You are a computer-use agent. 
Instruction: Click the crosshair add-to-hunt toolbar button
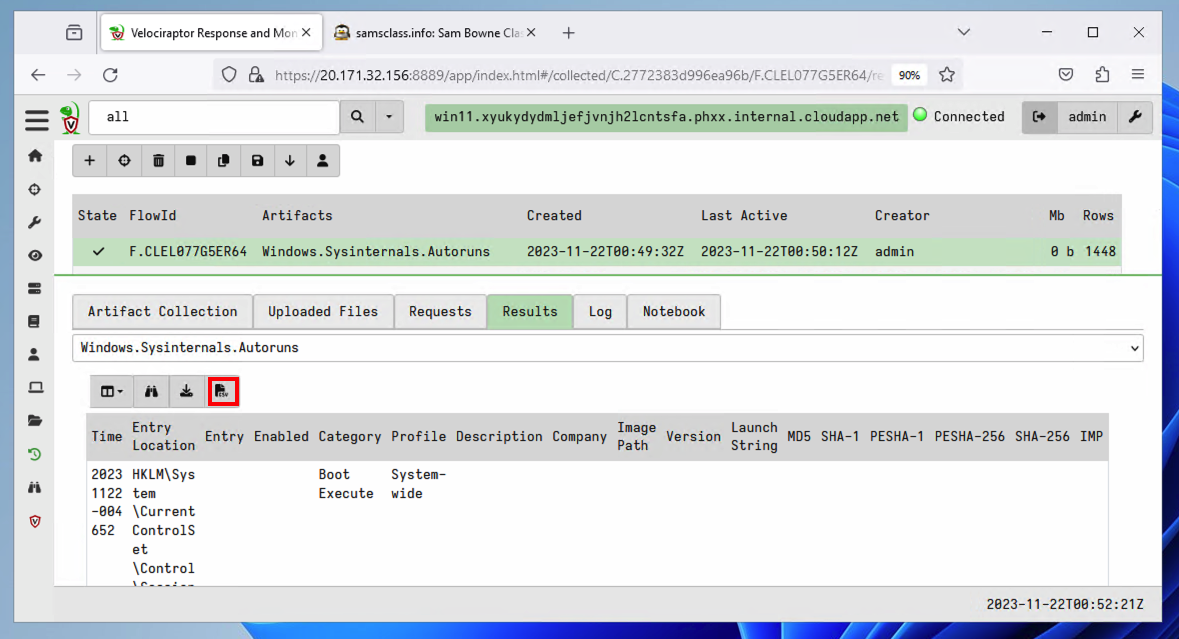point(124,161)
